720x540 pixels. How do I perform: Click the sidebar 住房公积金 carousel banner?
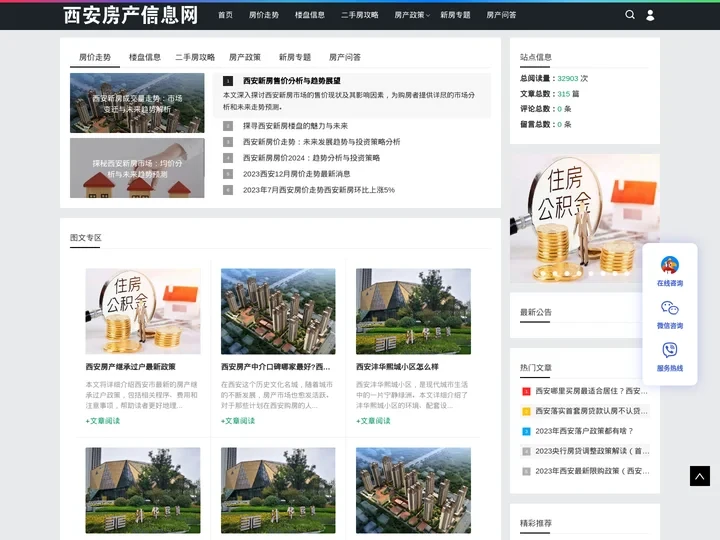coord(585,219)
